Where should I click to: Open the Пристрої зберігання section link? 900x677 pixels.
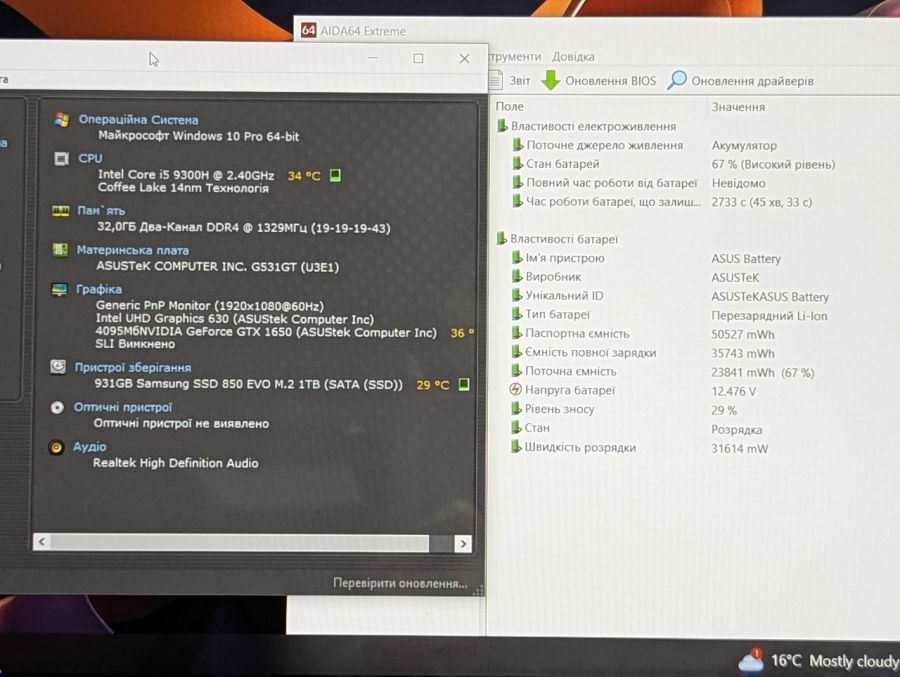(133, 367)
